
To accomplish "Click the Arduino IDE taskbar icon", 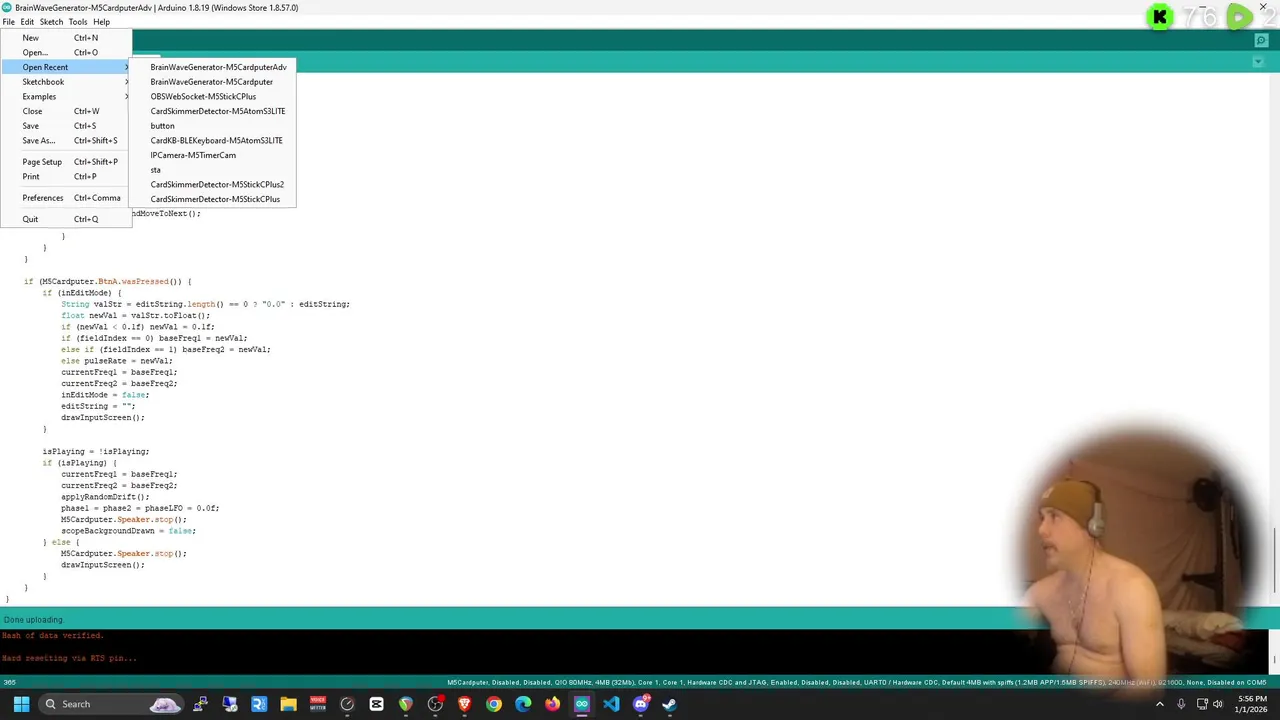I will 582,704.
